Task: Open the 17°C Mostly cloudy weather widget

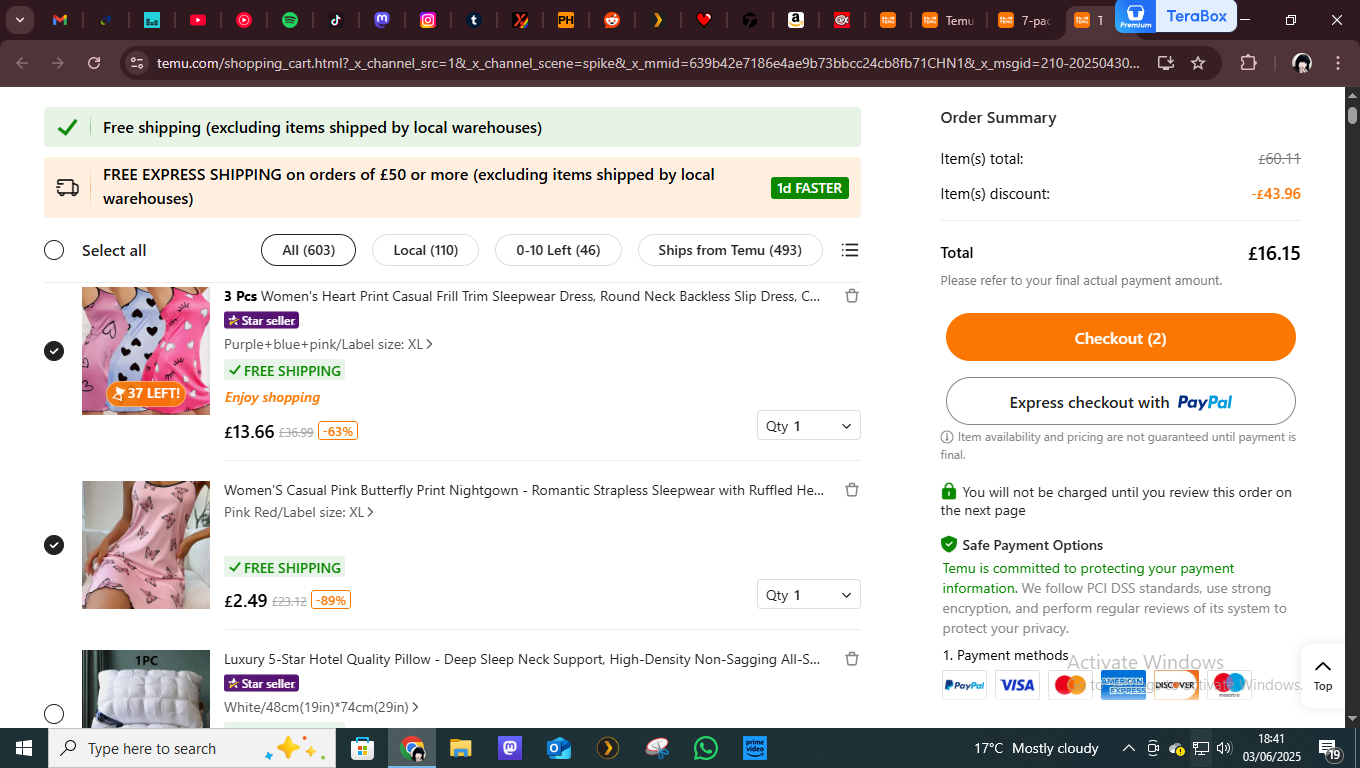Action: [x=1036, y=748]
